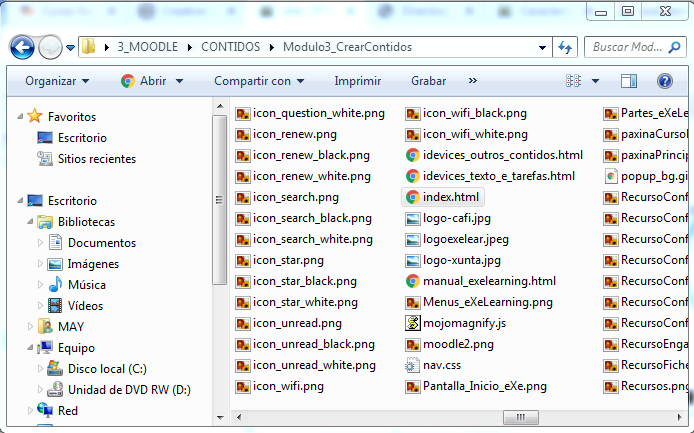694x433 pixels.
Task: Open the Organizar dropdown menu
Action: pos(57,81)
